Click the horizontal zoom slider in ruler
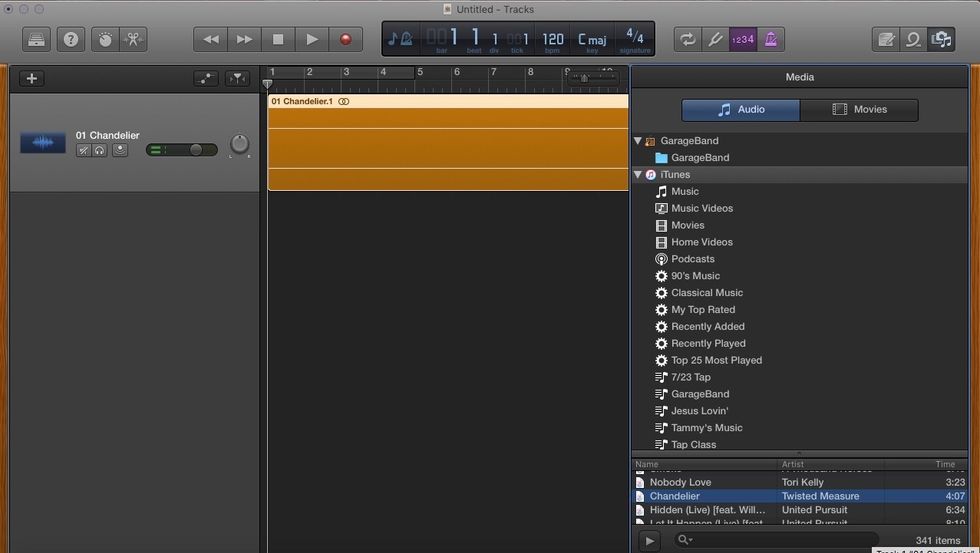This screenshot has width=980, height=553. [x=593, y=78]
